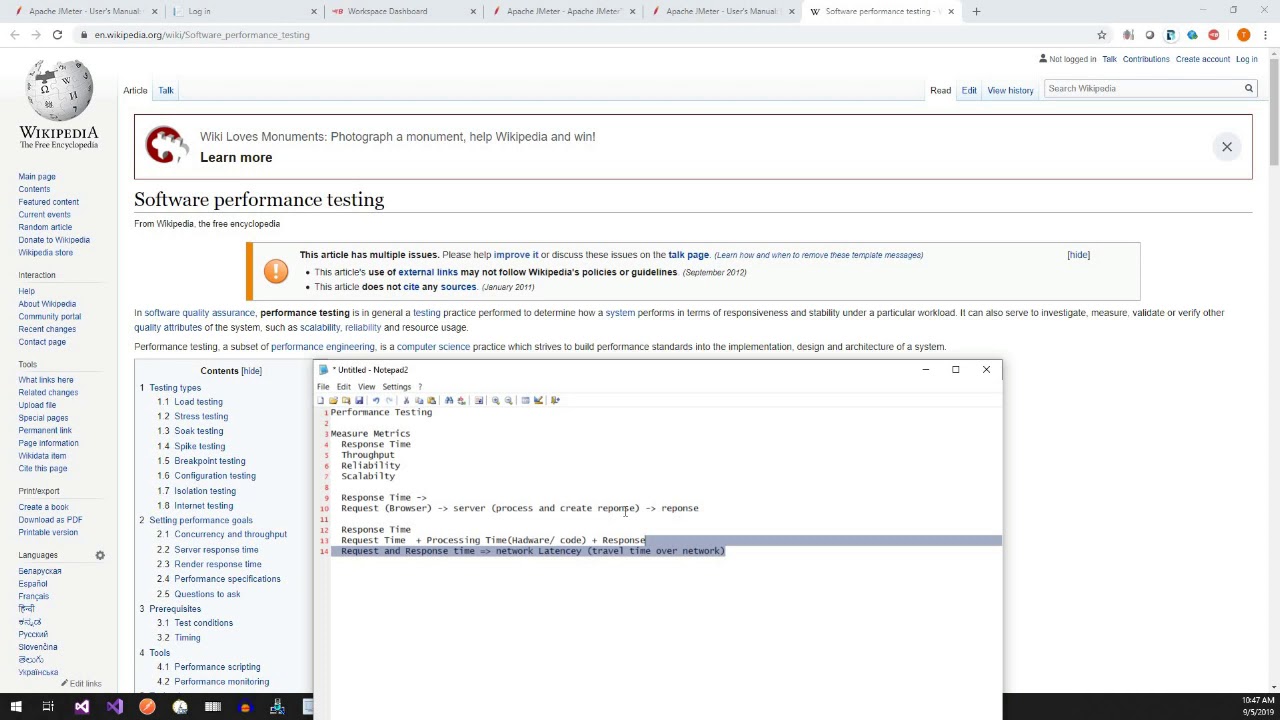Screen dimensions: 1280x720
Task: Open Edit menu in Notepad2
Action: click(x=344, y=387)
